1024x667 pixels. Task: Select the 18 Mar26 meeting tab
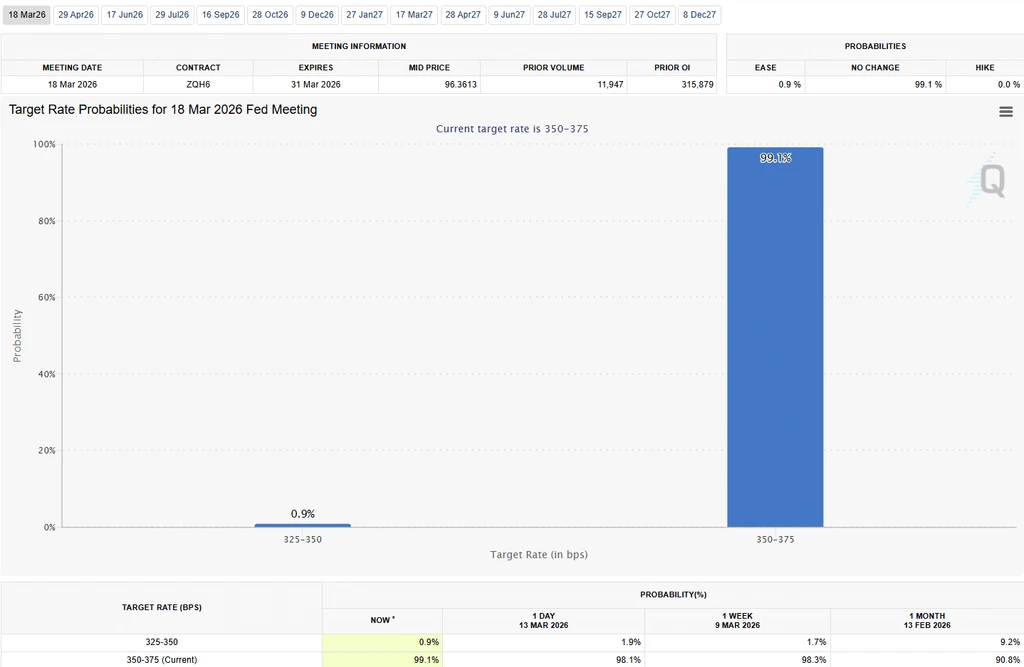tap(27, 14)
